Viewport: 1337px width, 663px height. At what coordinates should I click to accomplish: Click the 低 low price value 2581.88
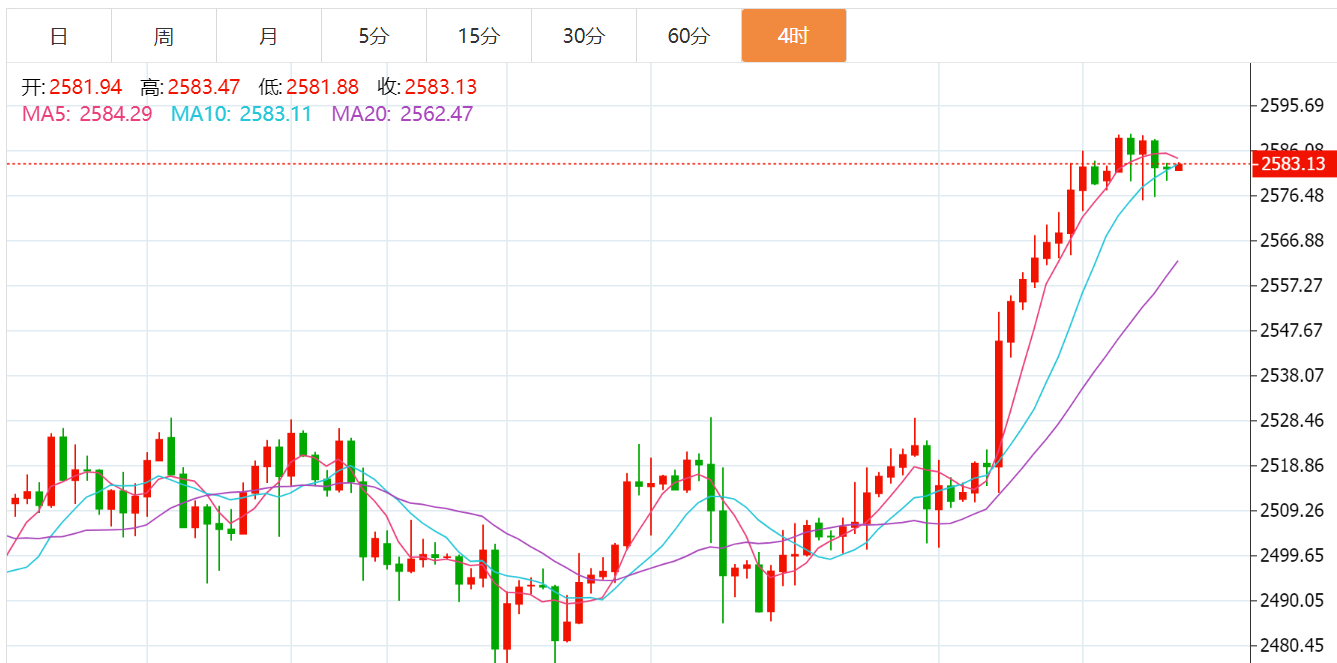tap(322, 87)
